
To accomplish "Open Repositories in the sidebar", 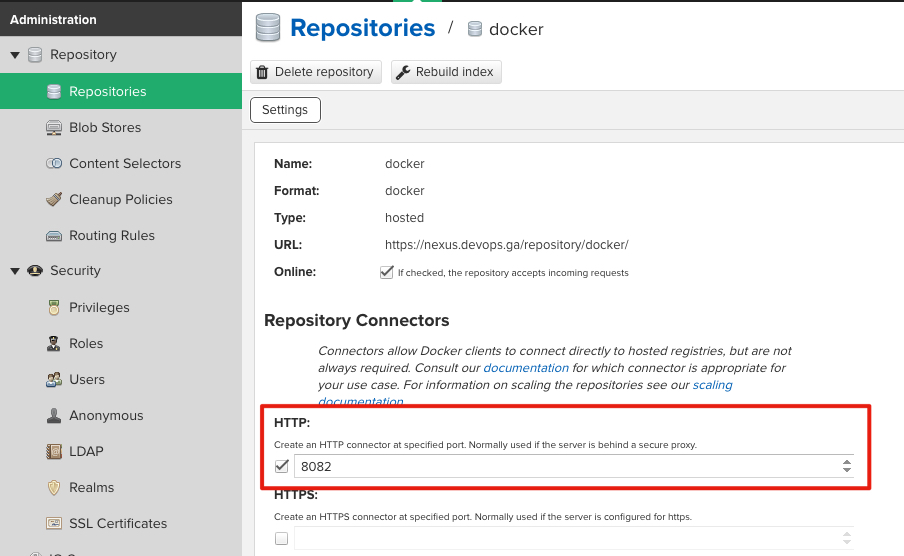I will (x=121, y=91).
